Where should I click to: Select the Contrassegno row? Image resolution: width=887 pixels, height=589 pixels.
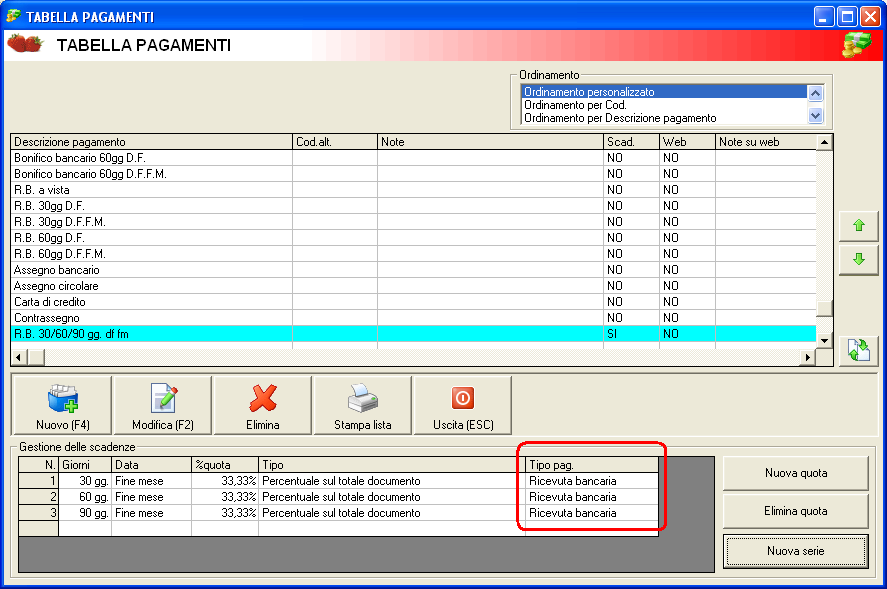pyautogui.click(x=413, y=318)
